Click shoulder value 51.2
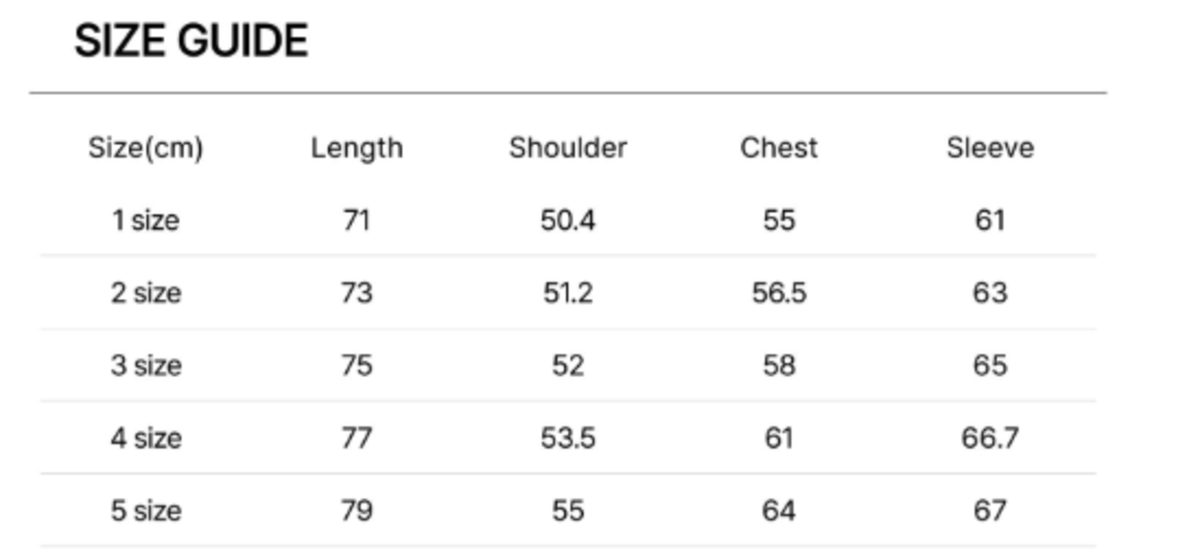The width and height of the screenshot is (1200, 549). click(x=568, y=293)
